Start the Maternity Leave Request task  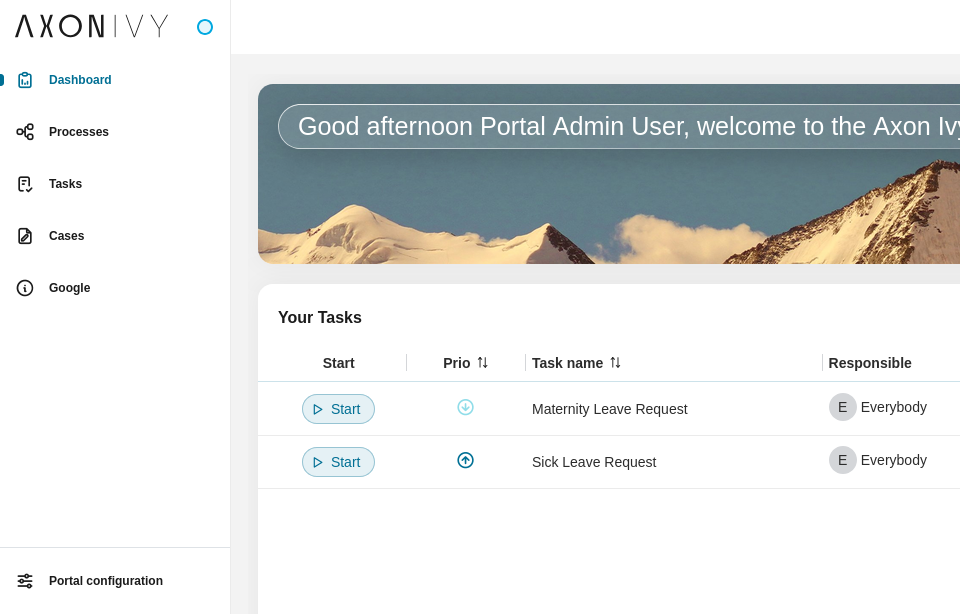coord(338,409)
